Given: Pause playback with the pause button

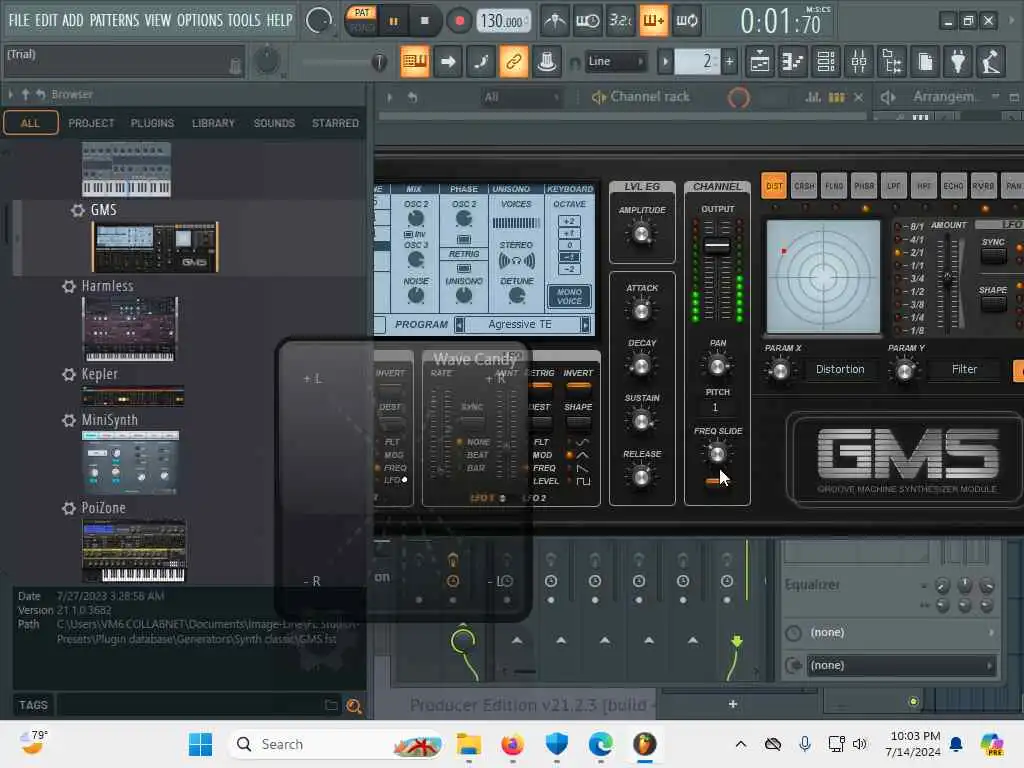Looking at the screenshot, I should tap(393, 21).
